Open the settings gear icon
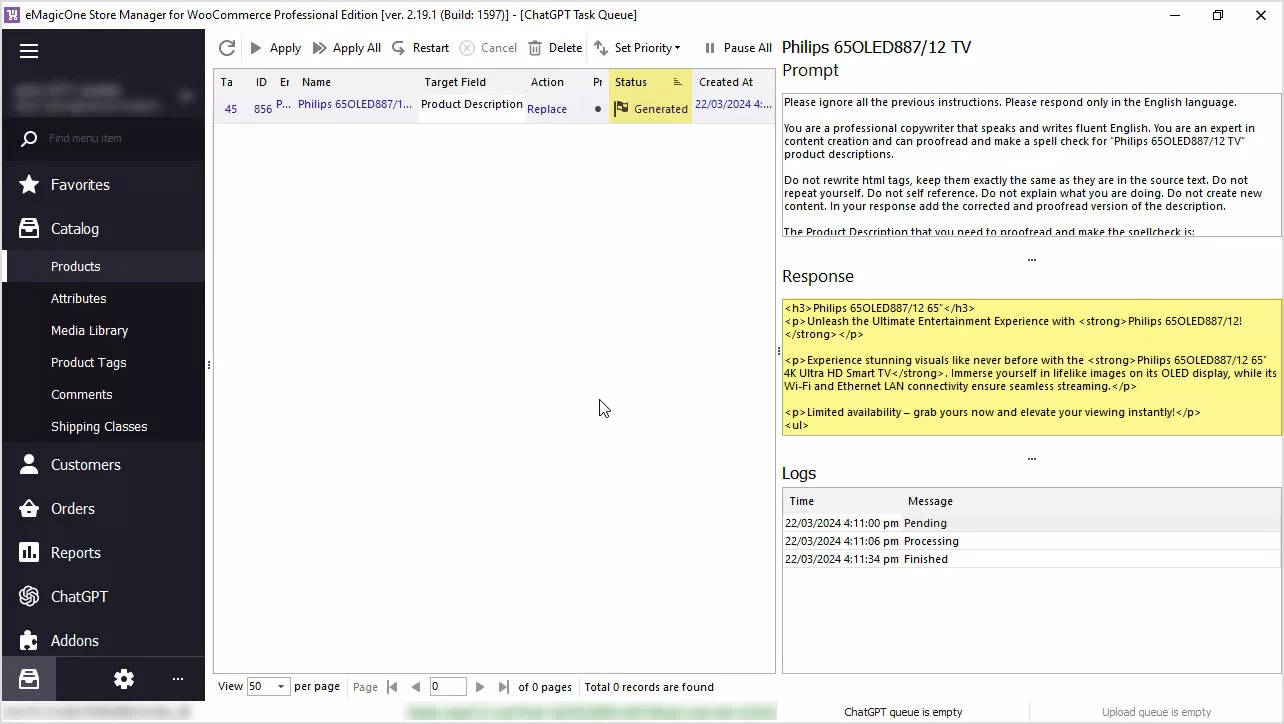 pos(124,679)
